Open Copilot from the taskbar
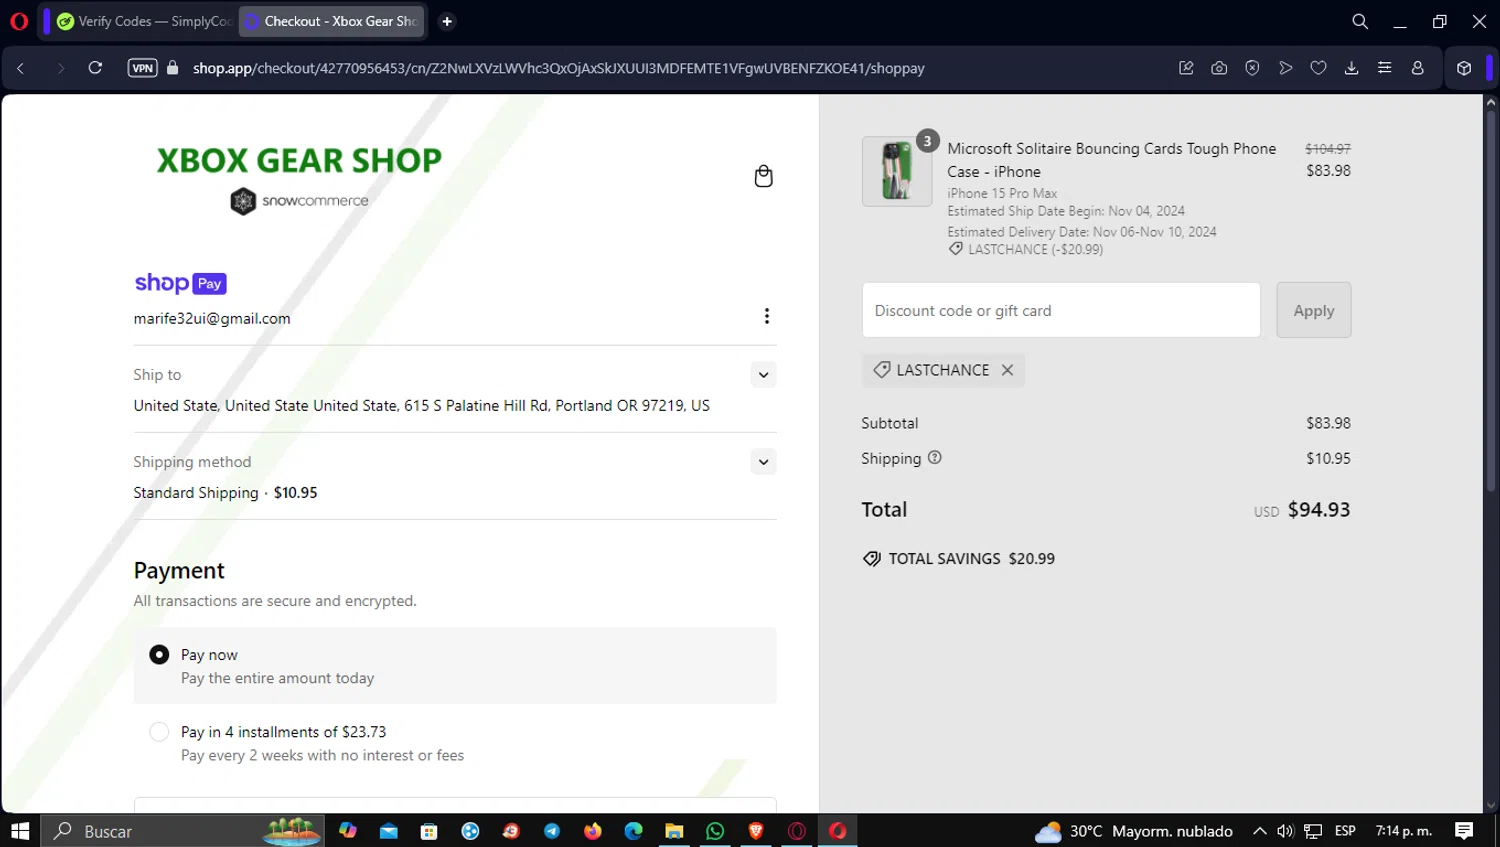This screenshot has height=847, width=1500. 347,831
